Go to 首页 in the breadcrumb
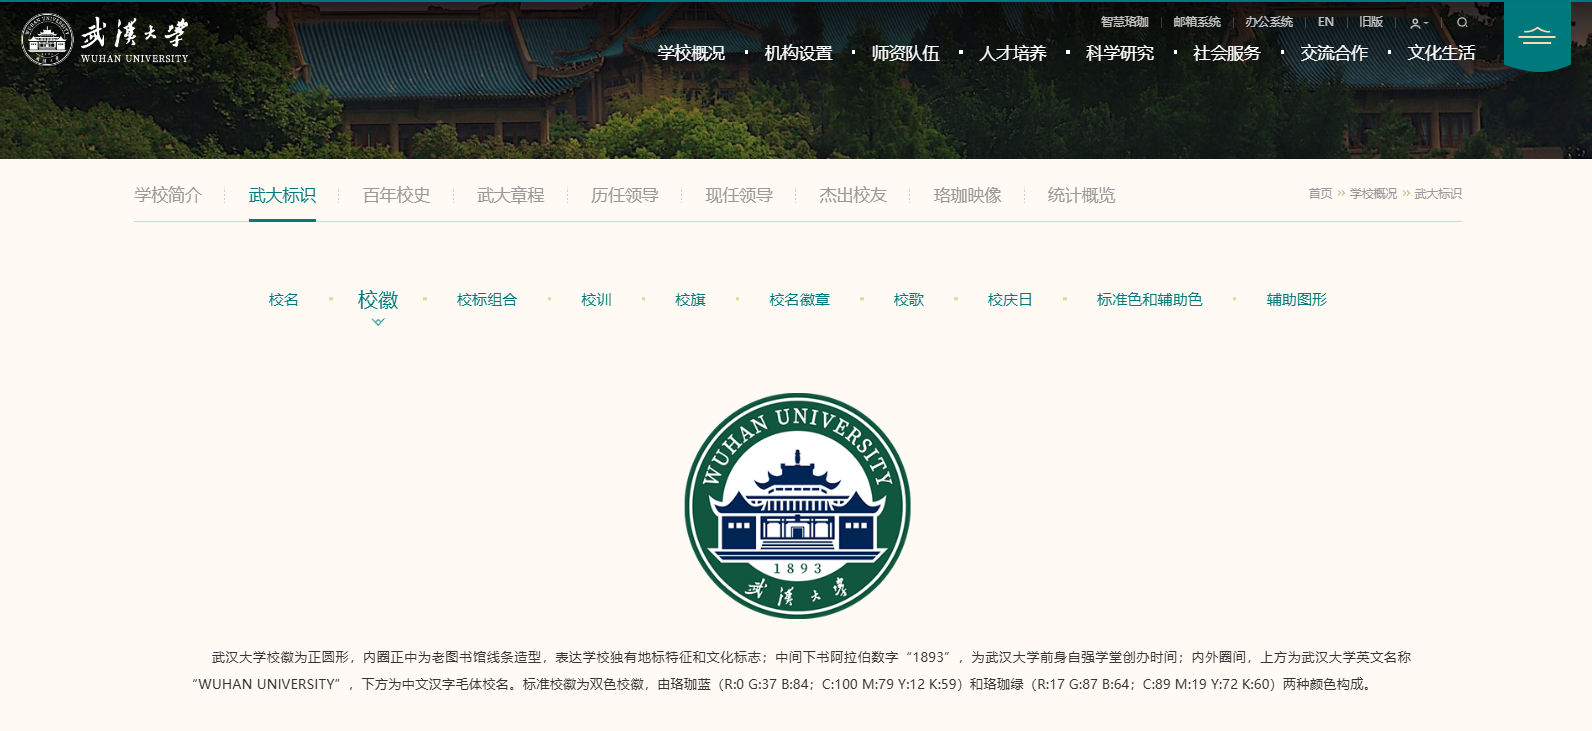This screenshot has width=1592, height=731. click(1320, 194)
